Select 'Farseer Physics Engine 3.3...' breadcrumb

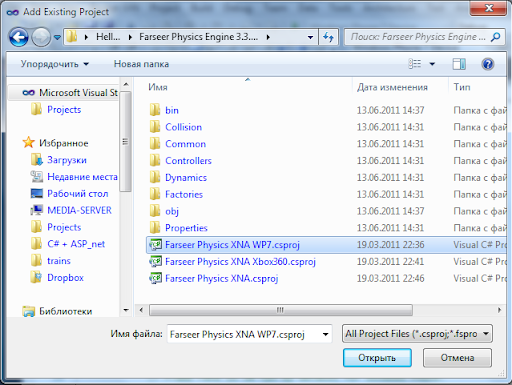pos(199,37)
